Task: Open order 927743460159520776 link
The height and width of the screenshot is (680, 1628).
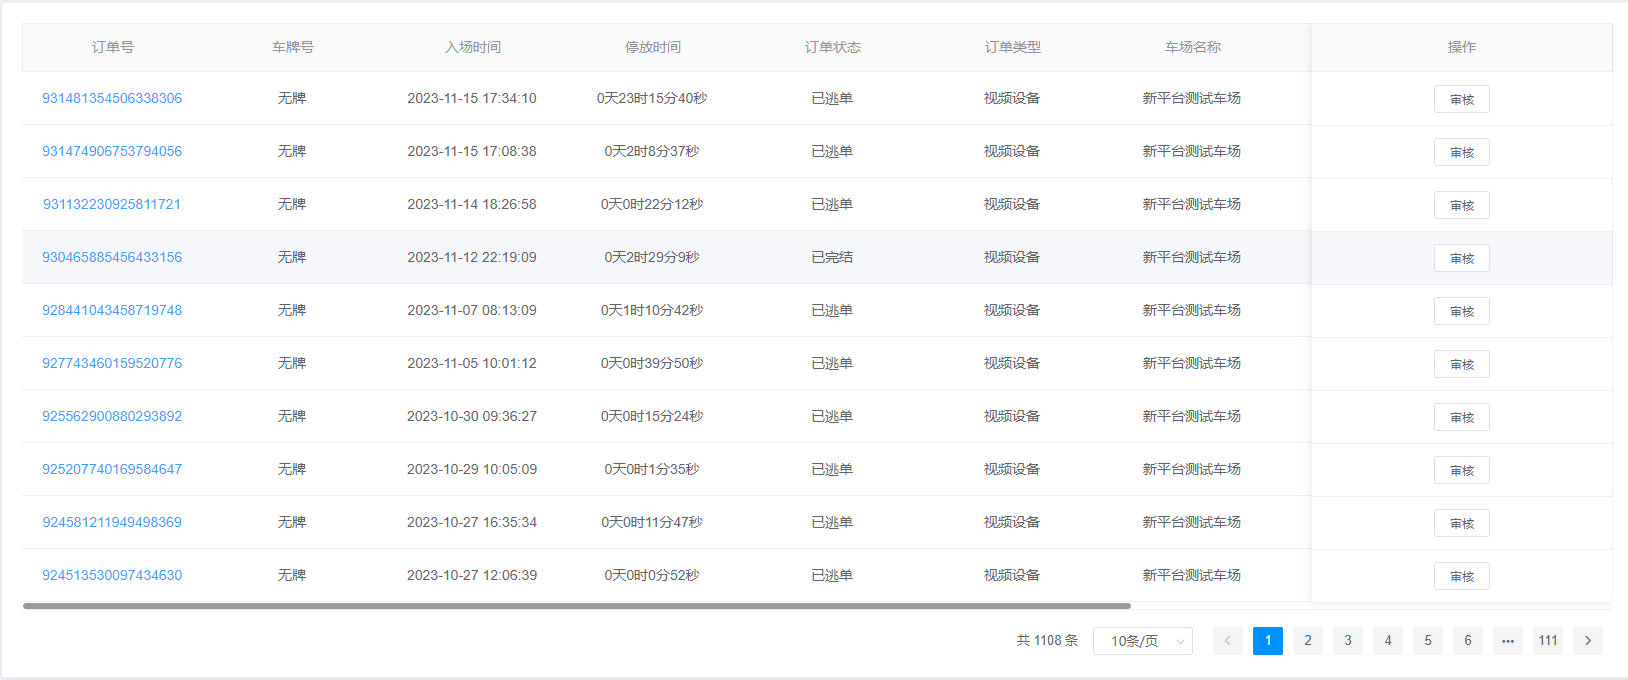Action: pyautogui.click(x=112, y=363)
